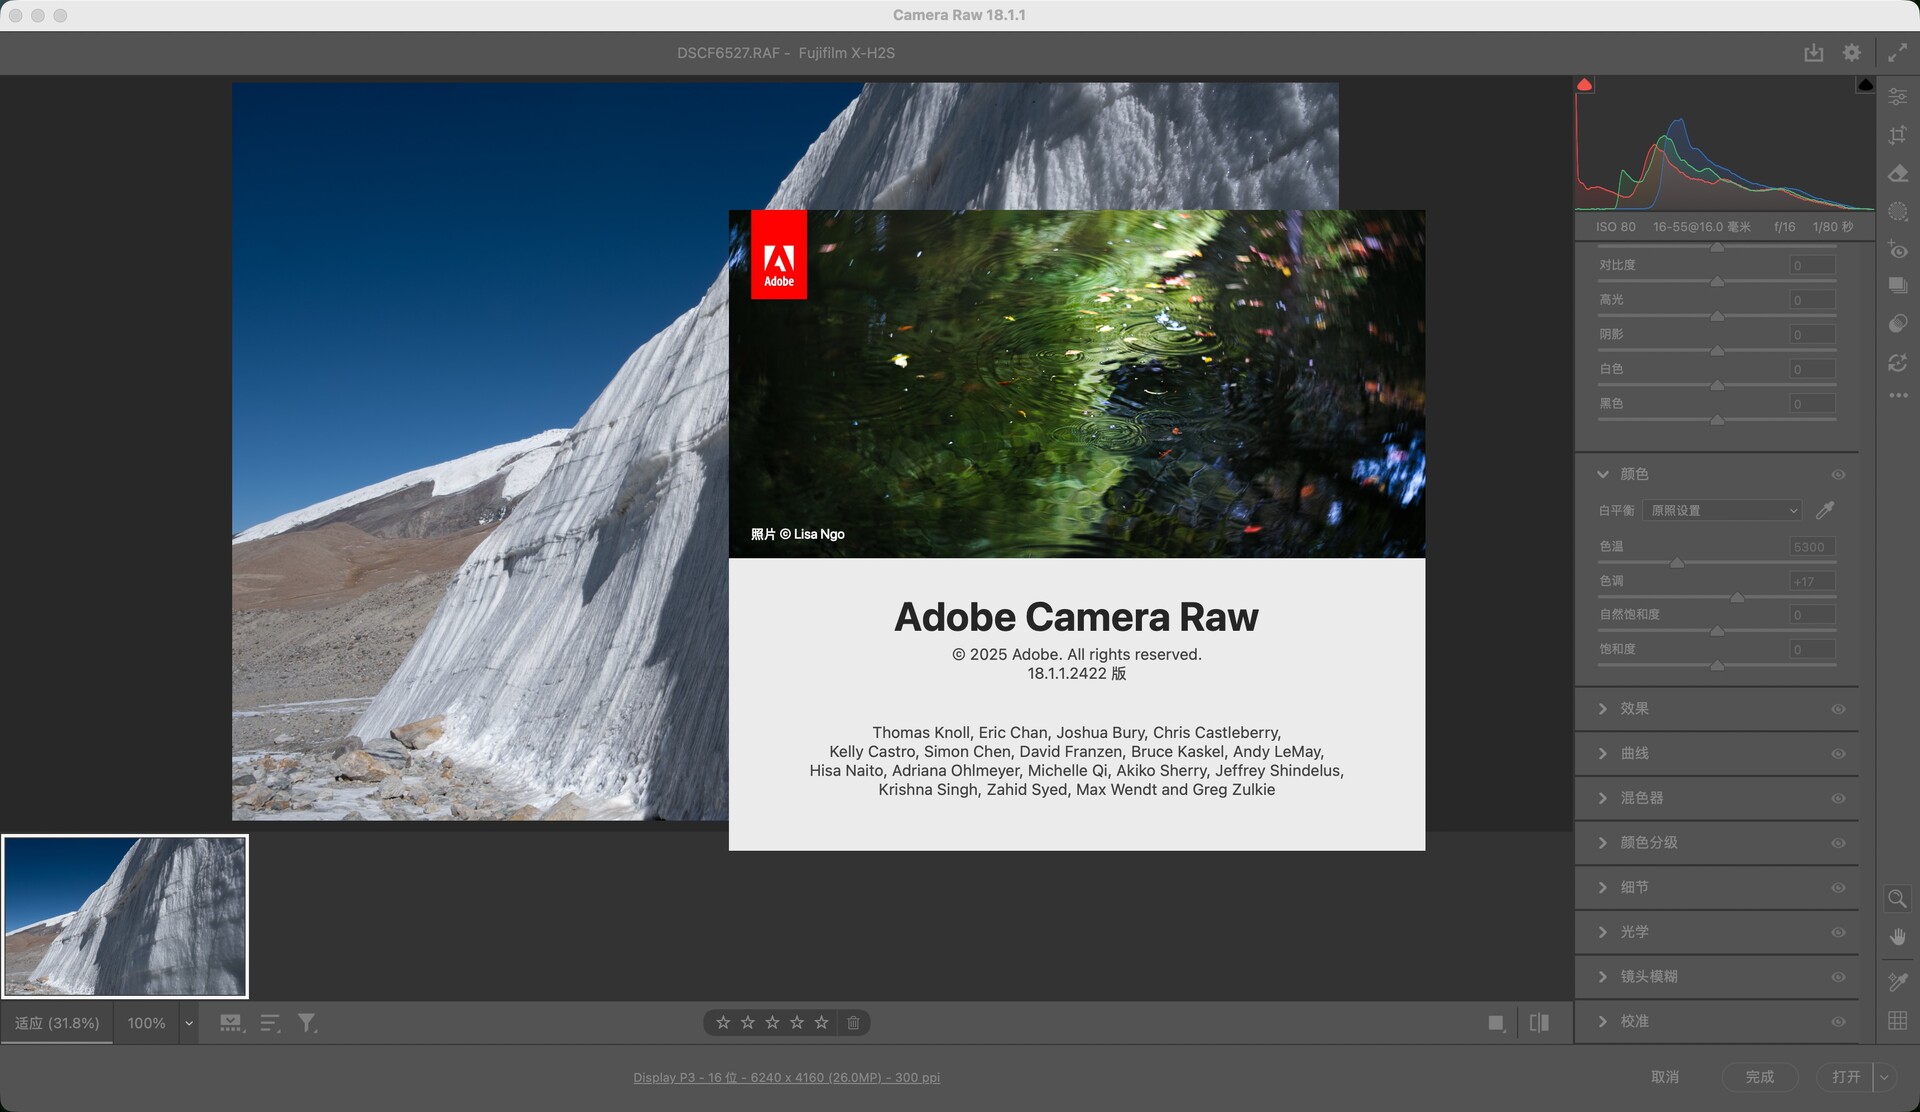The height and width of the screenshot is (1112, 1920).
Task: Select the Zoom magnifier tool
Action: pos(1896,898)
